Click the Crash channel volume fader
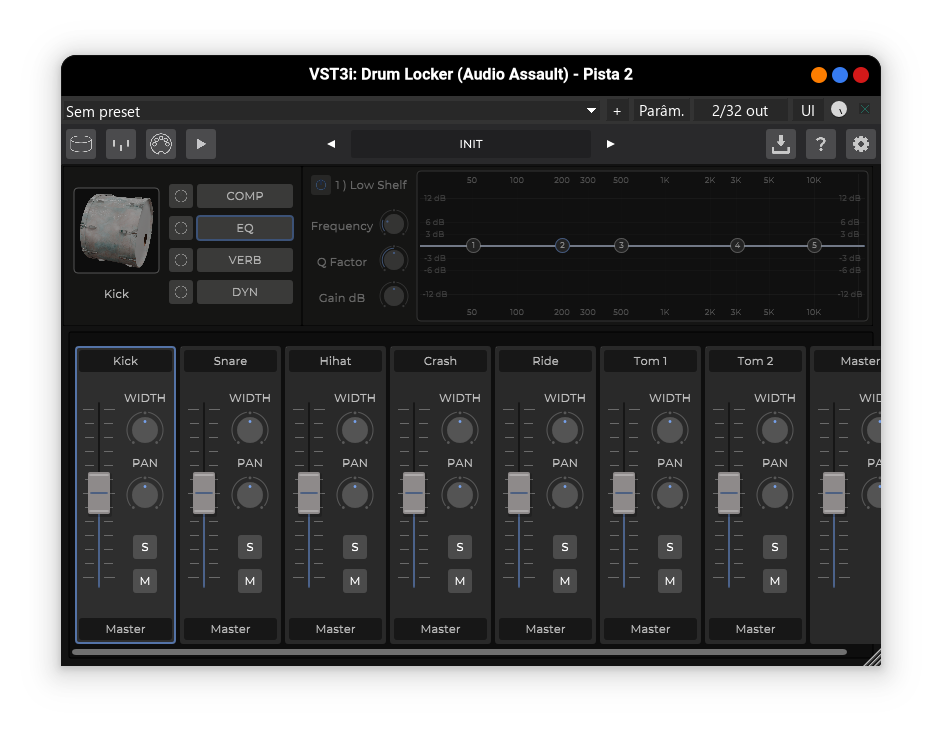 click(x=414, y=493)
